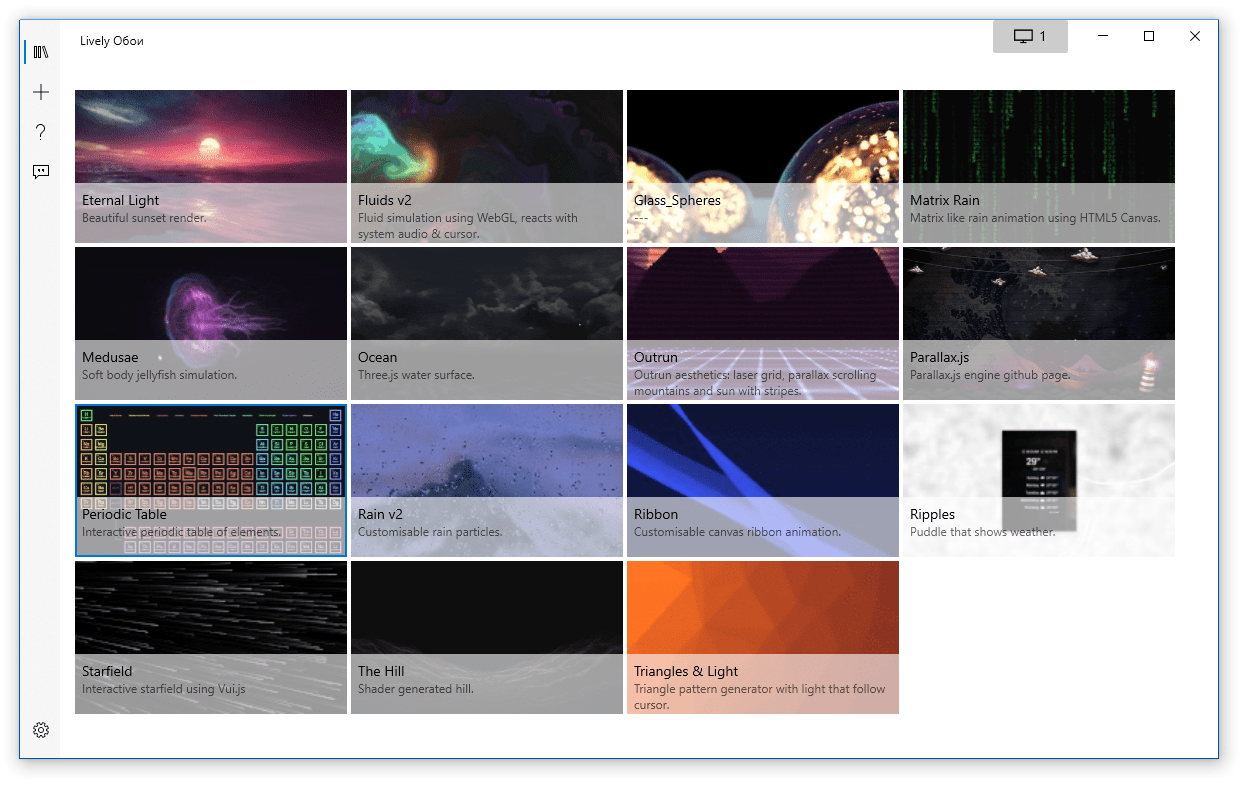Choose the Outrun wallpaper
Image resolution: width=1245 pixels, height=790 pixels.
(x=763, y=322)
